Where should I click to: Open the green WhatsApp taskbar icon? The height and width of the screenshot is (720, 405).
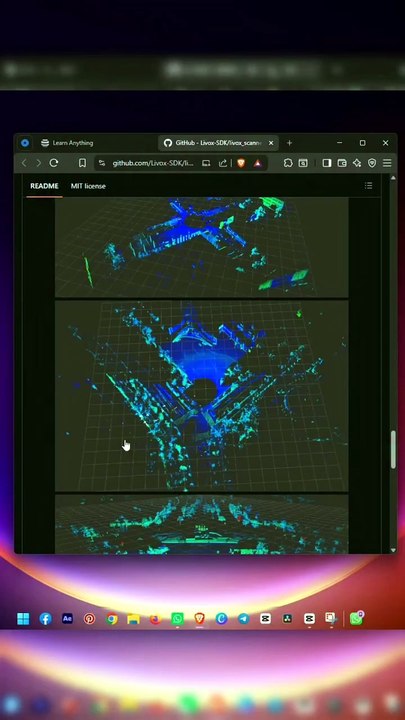pos(177,619)
